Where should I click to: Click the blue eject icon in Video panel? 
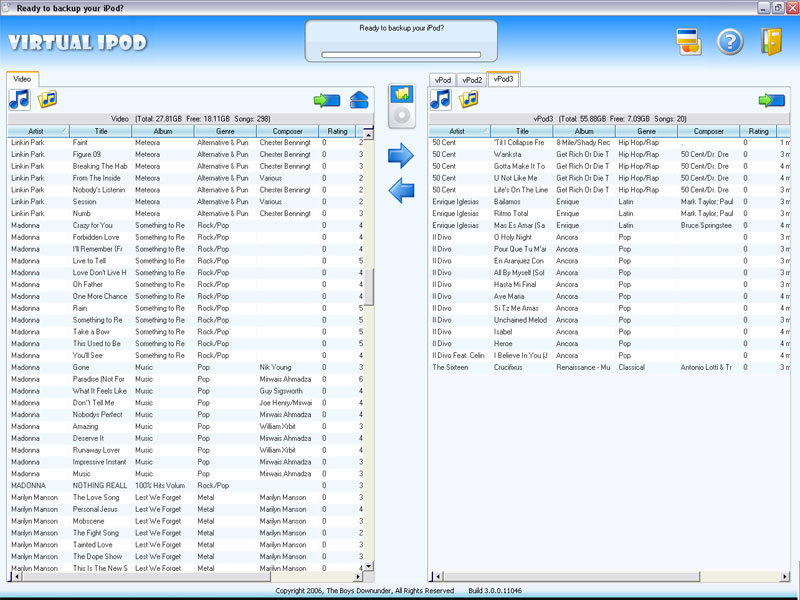[x=359, y=100]
